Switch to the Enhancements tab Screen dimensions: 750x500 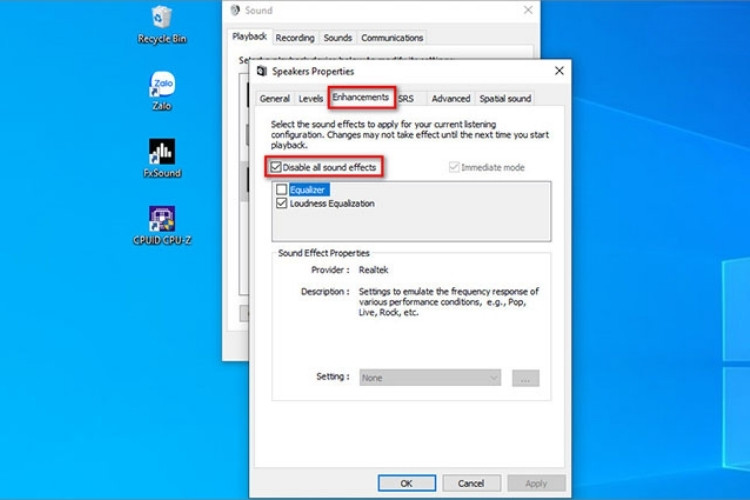(361, 97)
